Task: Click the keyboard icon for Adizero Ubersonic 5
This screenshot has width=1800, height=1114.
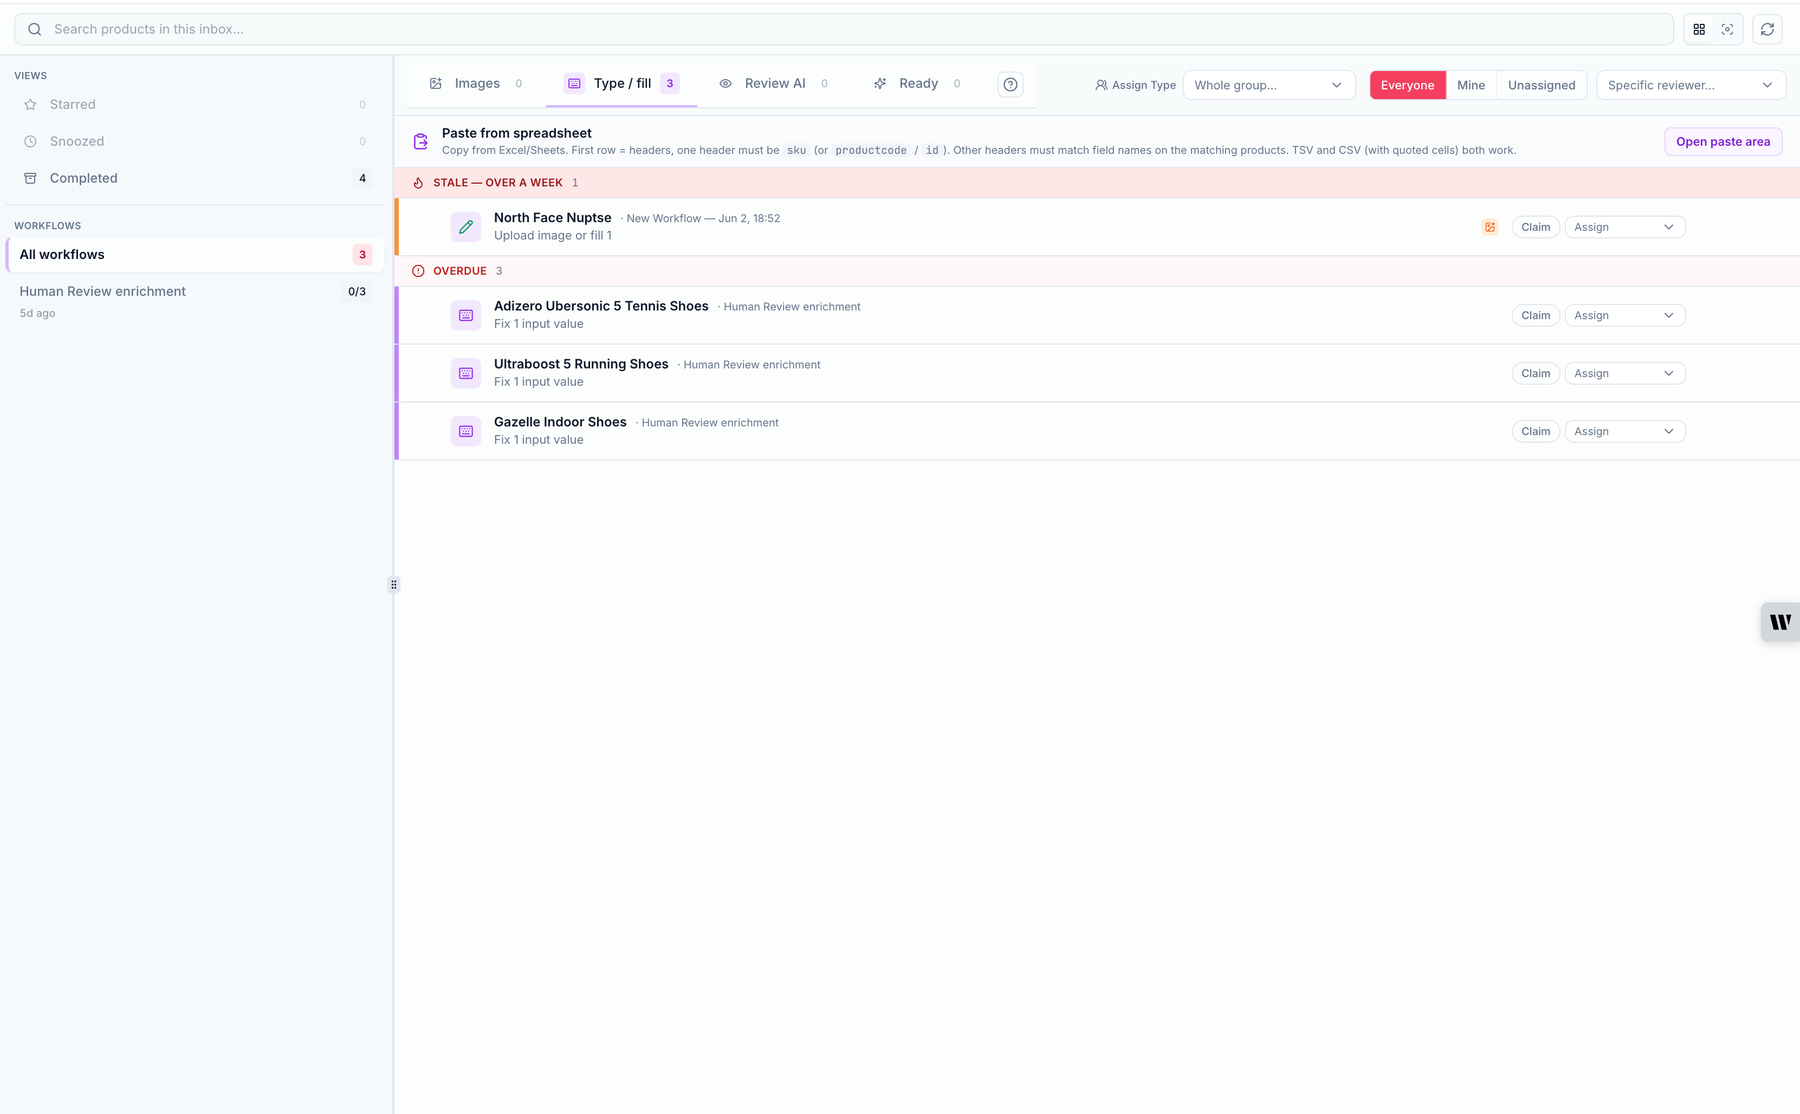Action: [466, 315]
